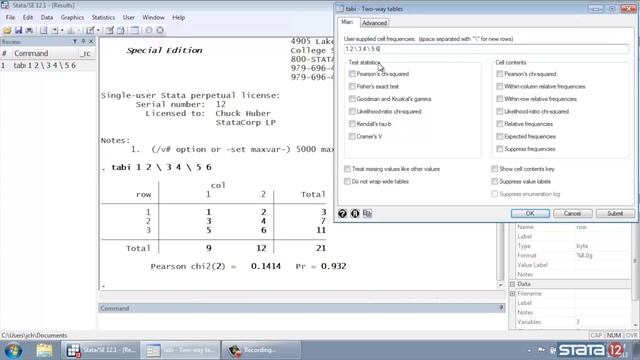This screenshot has height=360, width=640.
Task: Enable Suppress value labels checkbox
Action: coord(495,182)
